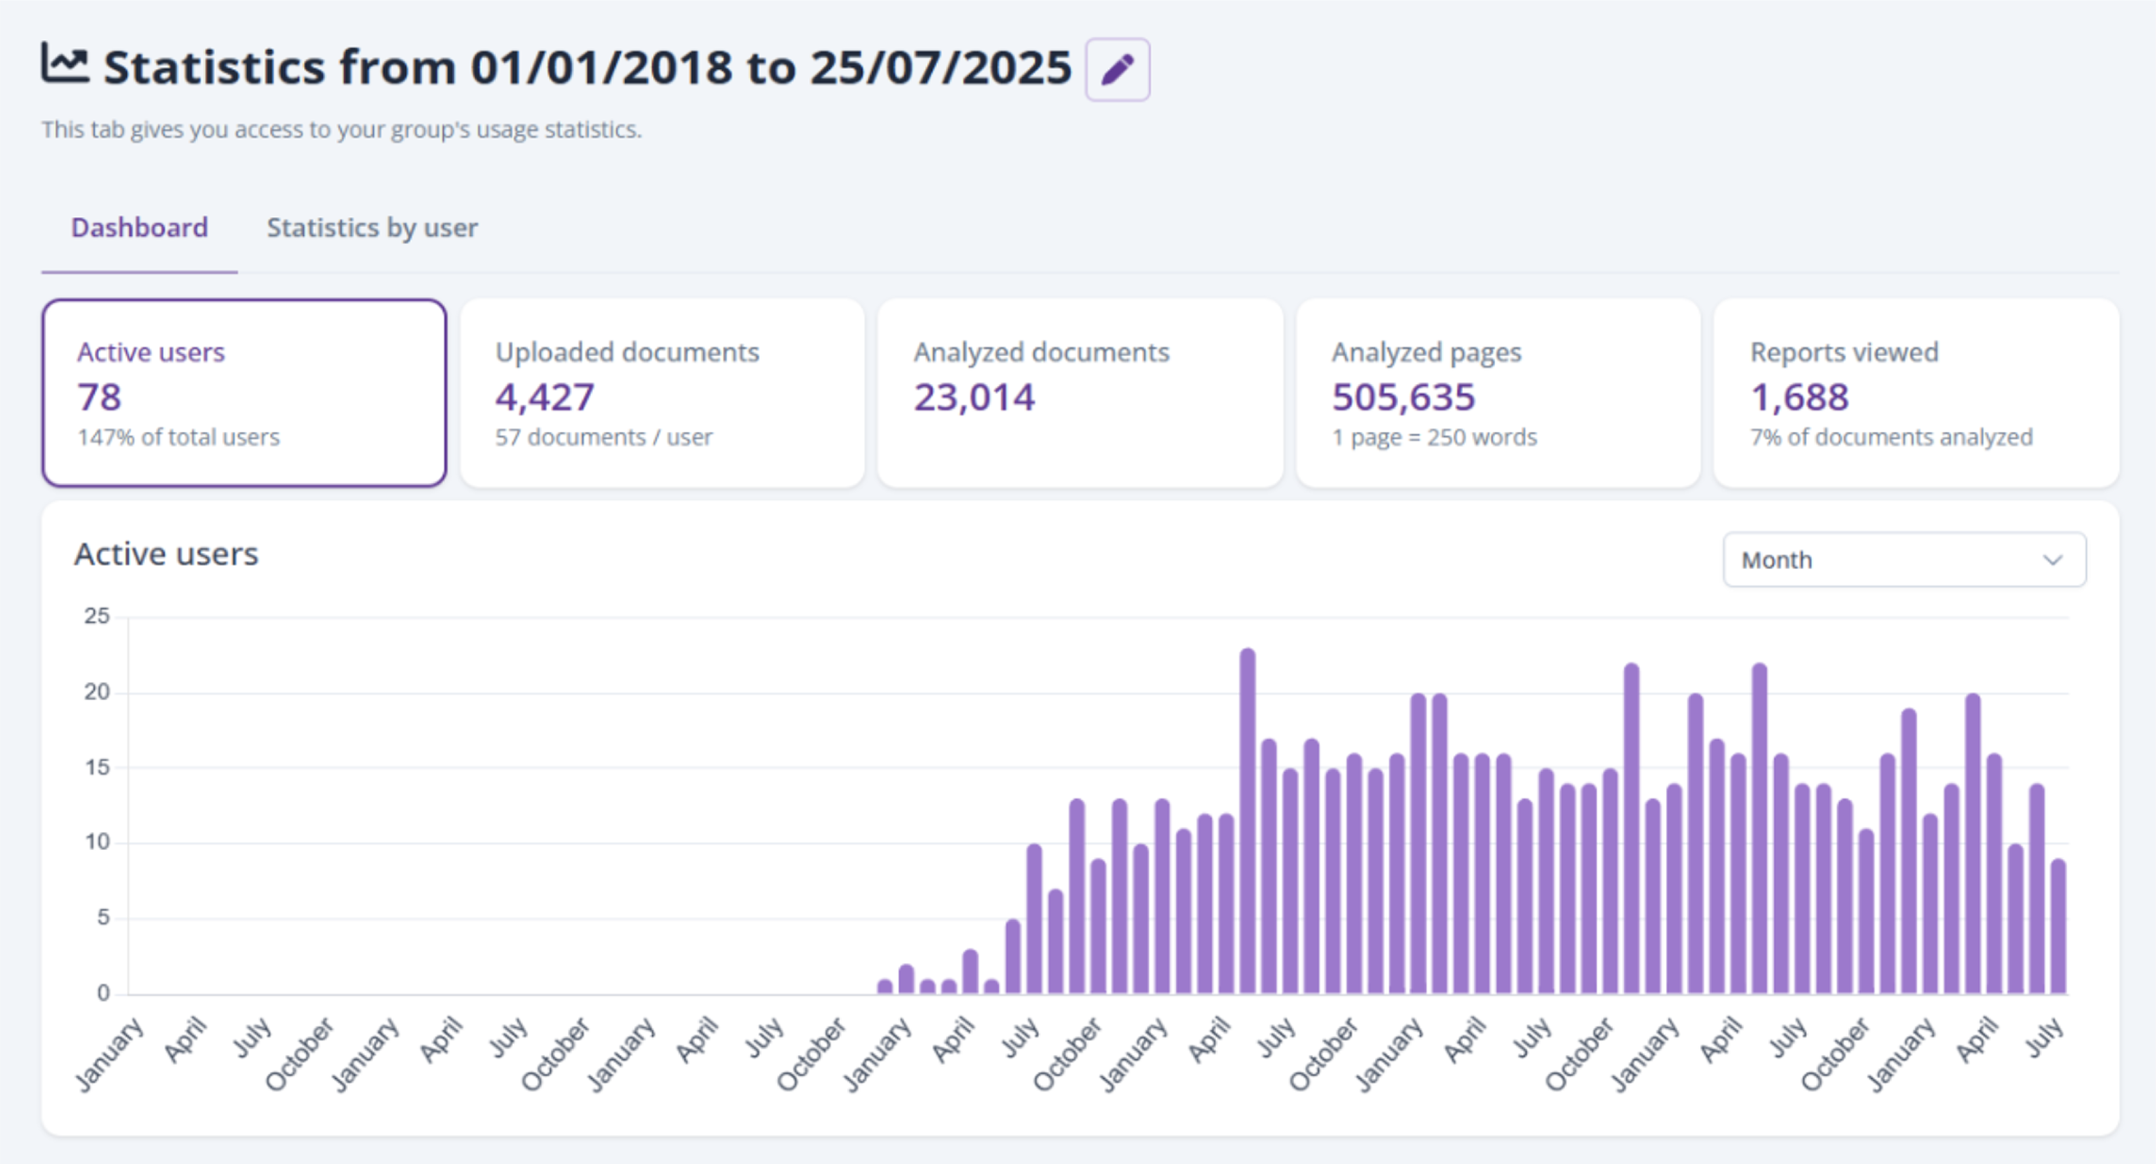Image resolution: width=2156 pixels, height=1164 pixels.
Task: Open the Month period dropdown
Action: pyautogui.click(x=1903, y=560)
